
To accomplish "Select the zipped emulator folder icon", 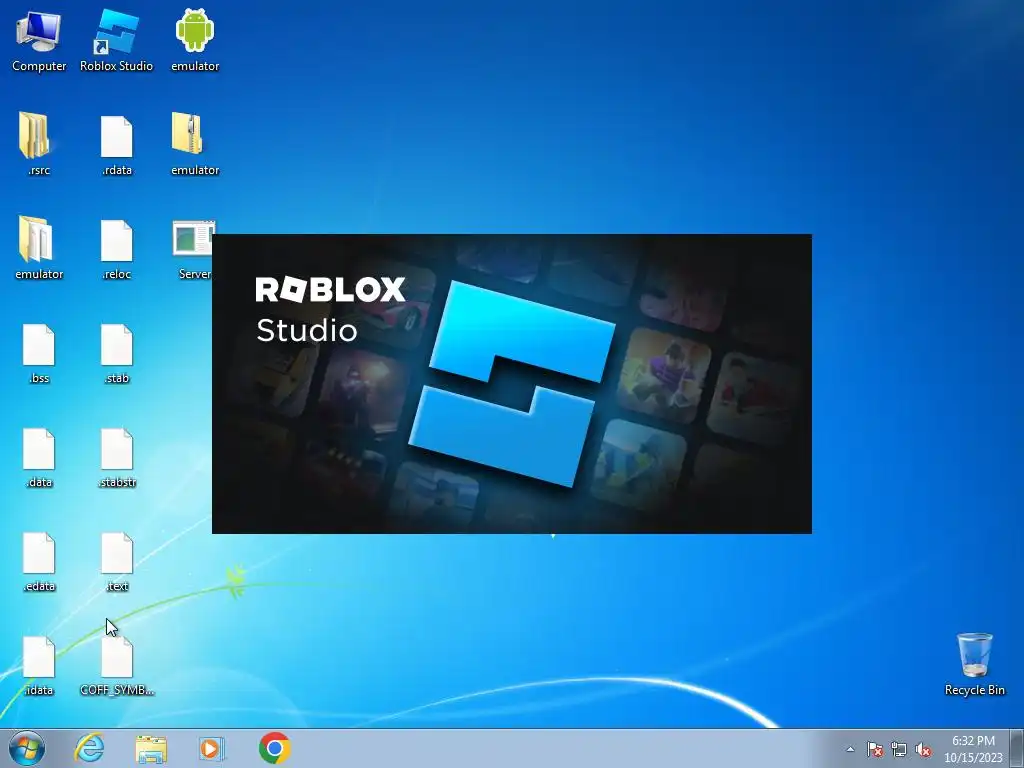I will (195, 144).
